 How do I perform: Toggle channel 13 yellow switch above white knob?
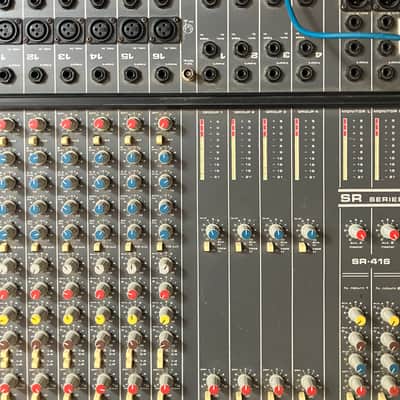(67, 247)
